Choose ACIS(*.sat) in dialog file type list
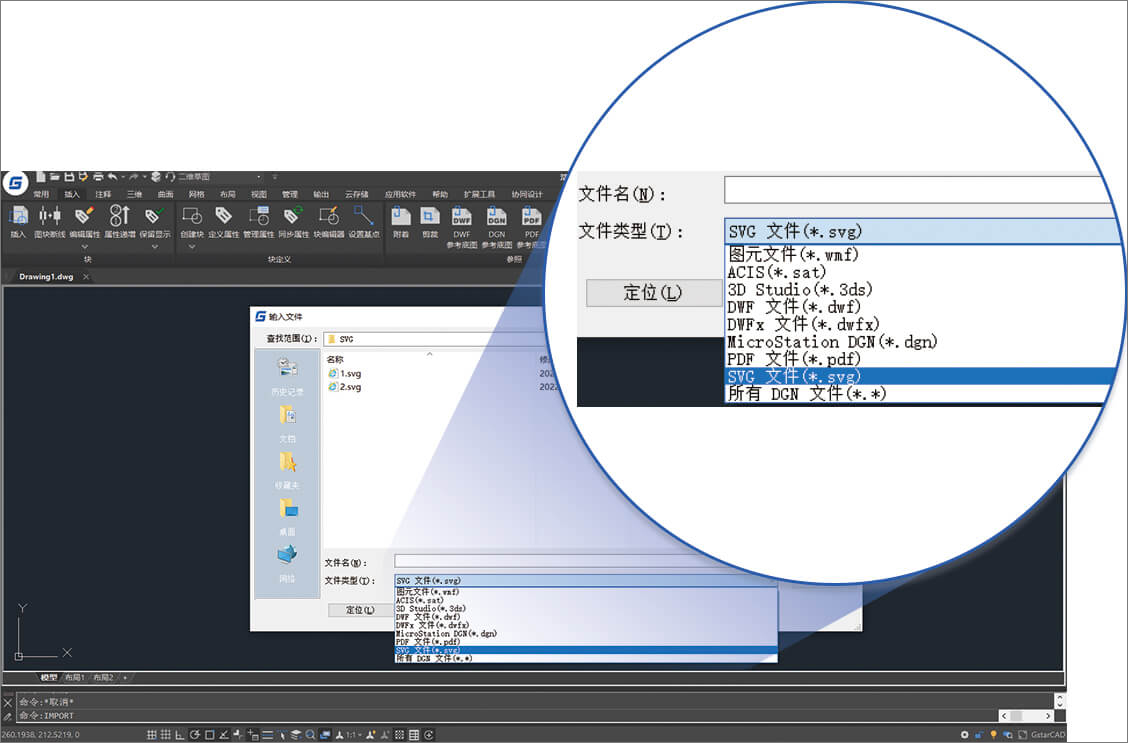 tap(586, 600)
